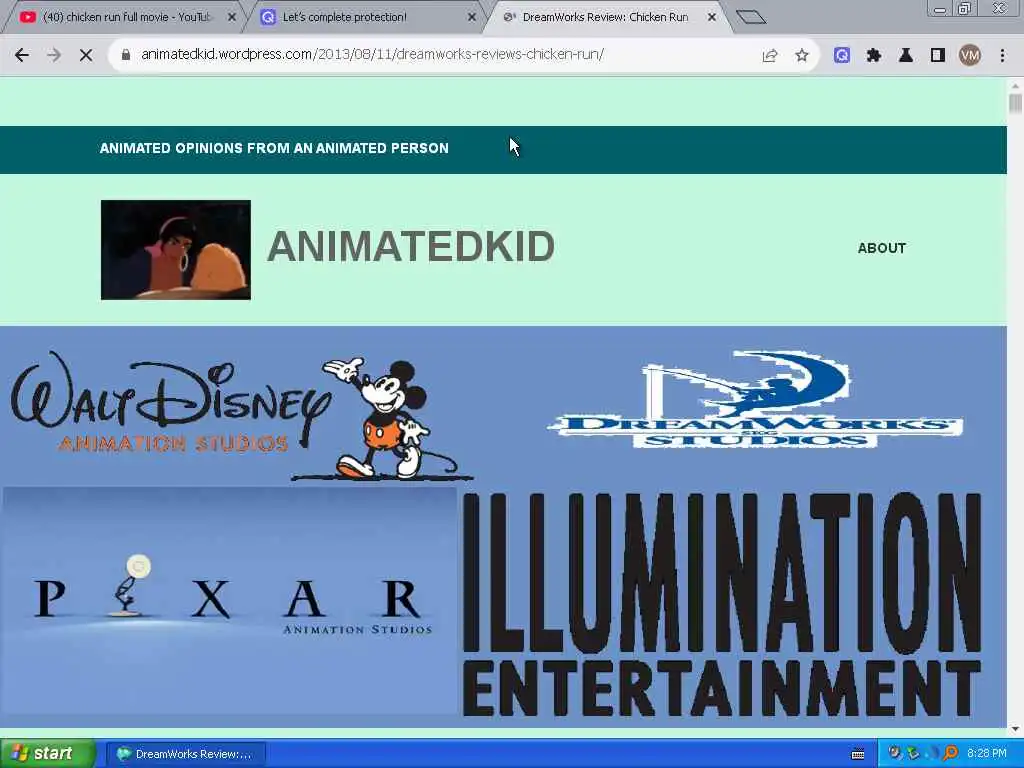Open the puzzle-piece Extensions menu
This screenshot has height=768, width=1024.
(874, 56)
